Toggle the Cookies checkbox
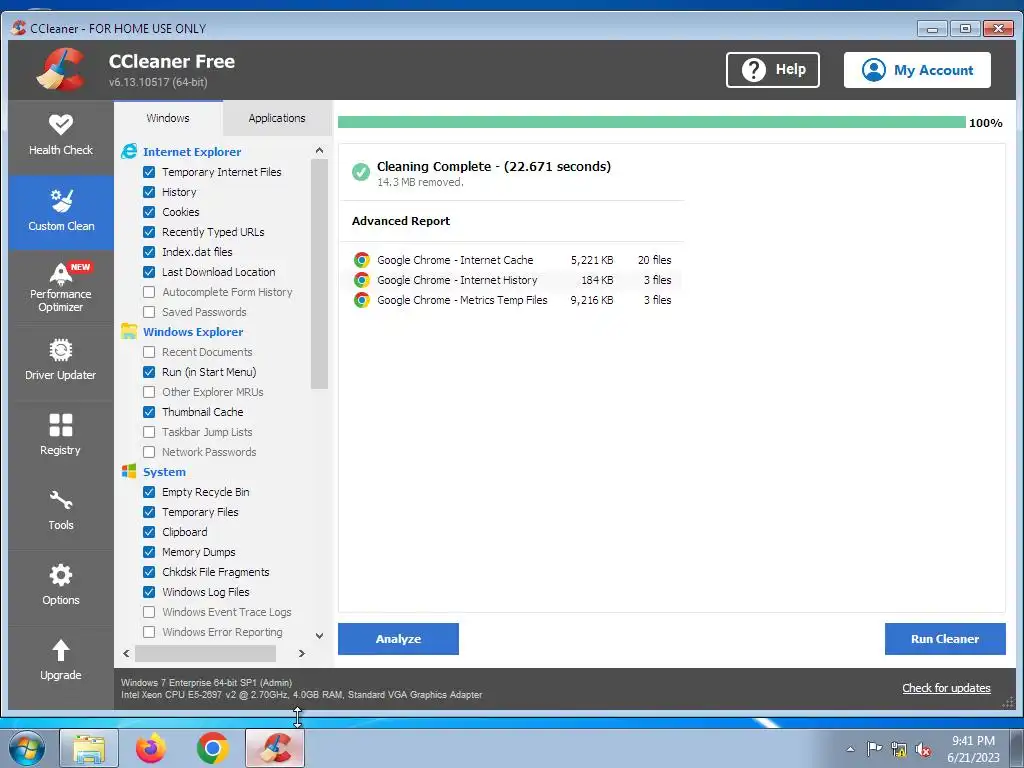The height and width of the screenshot is (768, 1024). [149, 212]
